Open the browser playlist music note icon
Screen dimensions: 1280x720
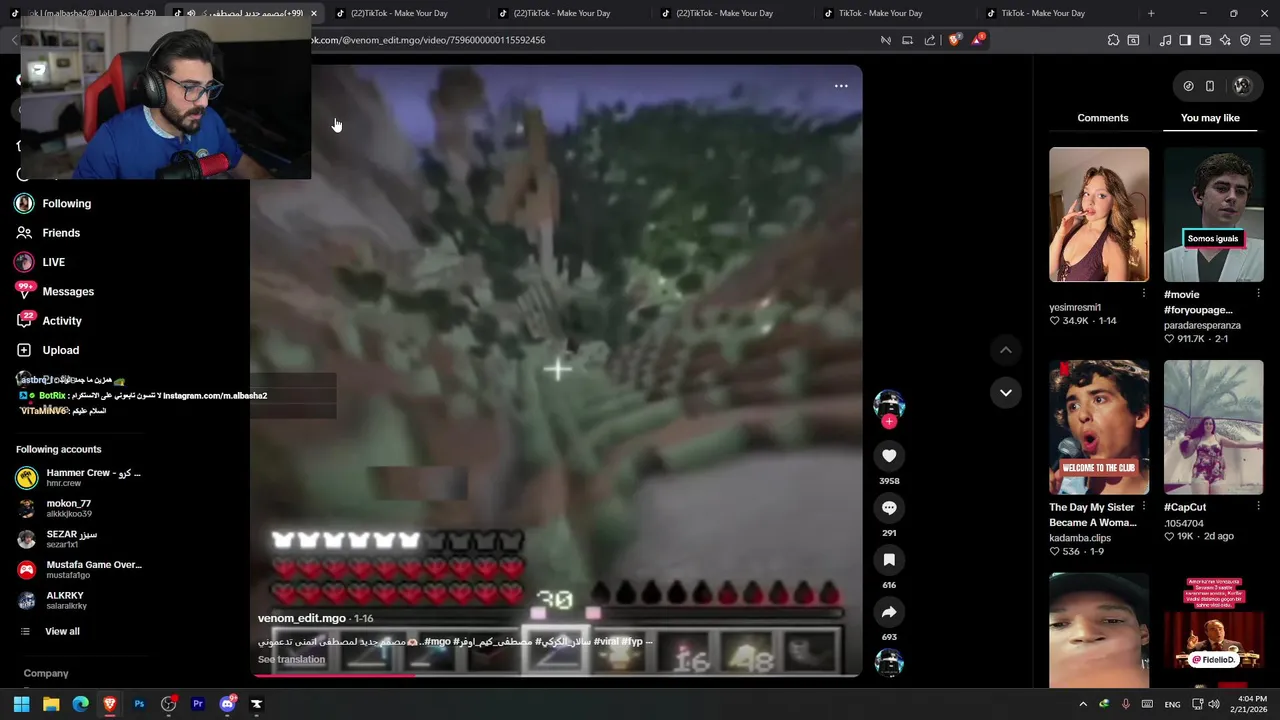coord(1165,40)
